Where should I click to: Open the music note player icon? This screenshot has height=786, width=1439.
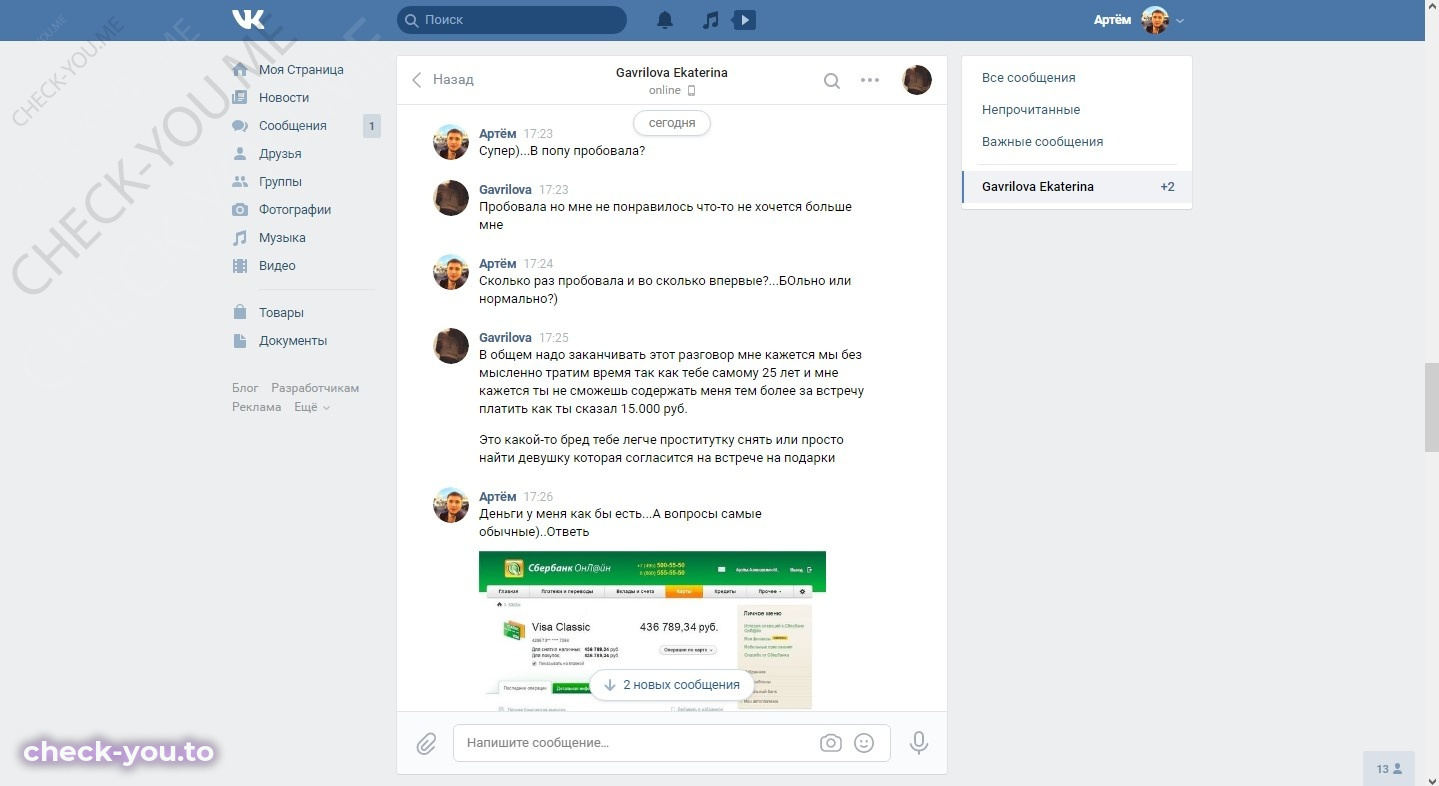[x=710, y=20]
